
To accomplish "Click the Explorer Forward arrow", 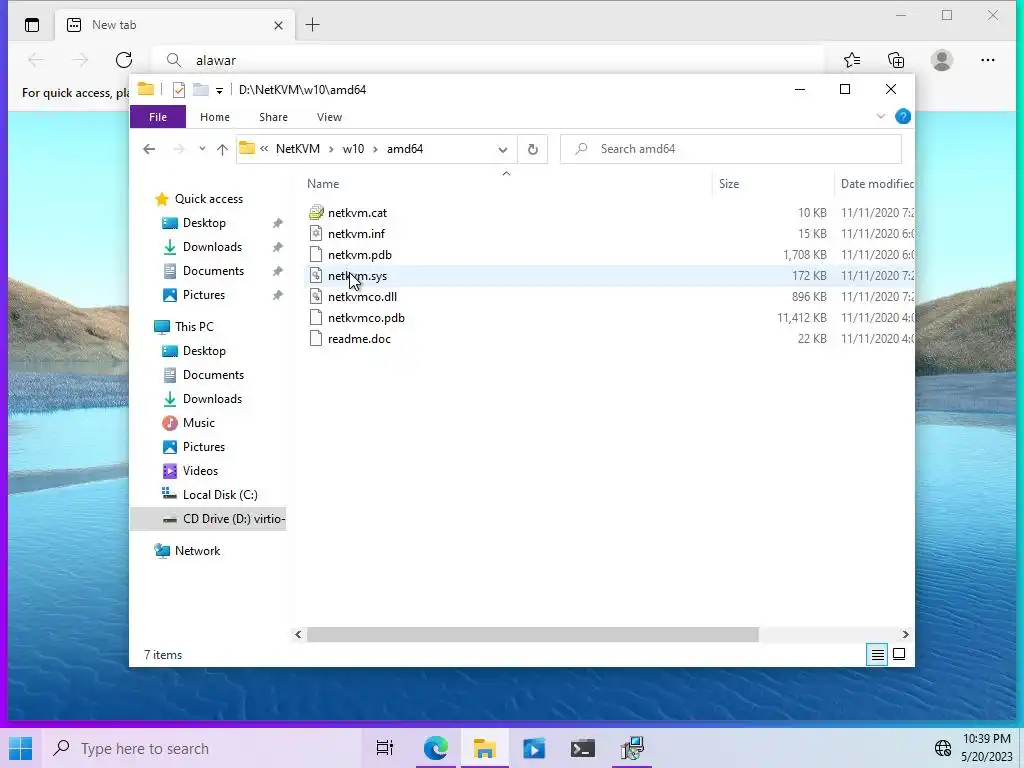I will coord(178,149).
